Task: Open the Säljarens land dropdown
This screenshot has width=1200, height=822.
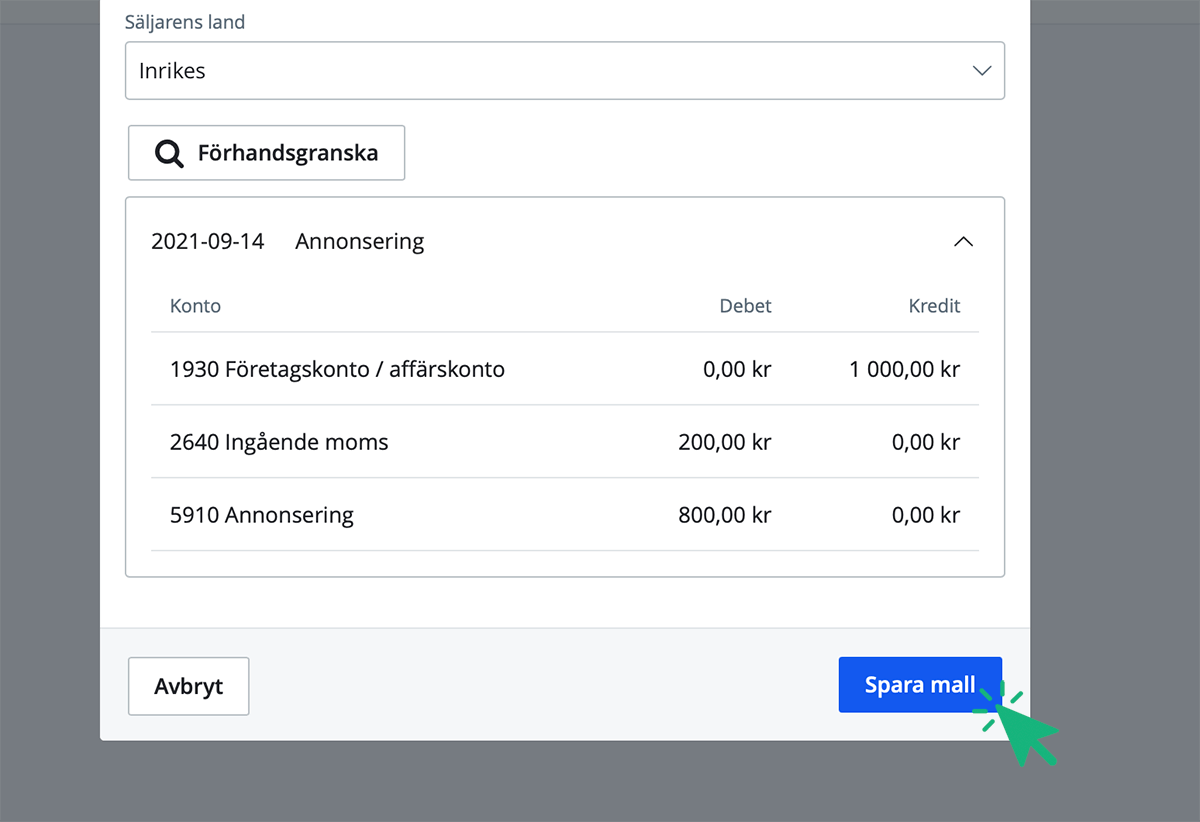Action: click(x=565, y=70)
